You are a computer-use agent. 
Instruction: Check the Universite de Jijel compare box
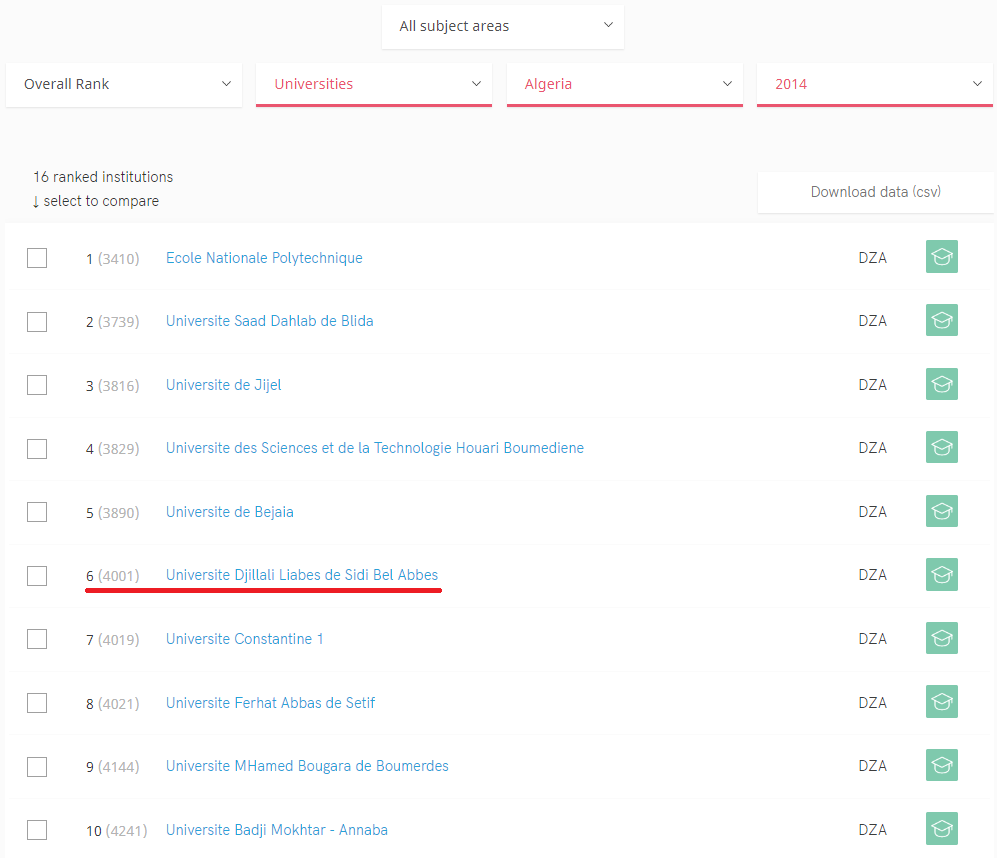37,385
